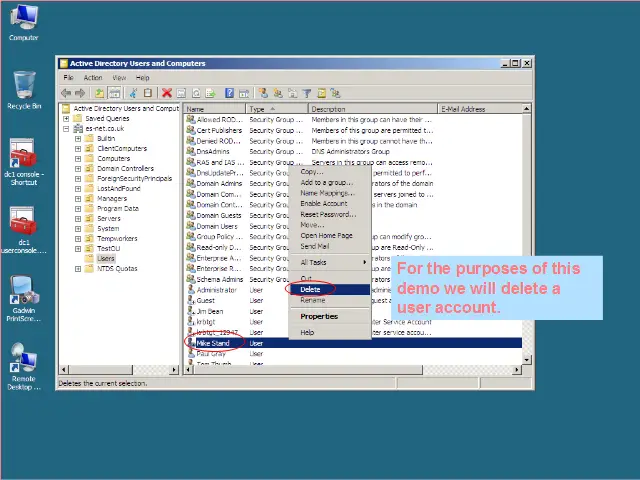Open the Recycle Bin desktop icon
The width and height of the screenshot is (640, 480).
point(24,88)
